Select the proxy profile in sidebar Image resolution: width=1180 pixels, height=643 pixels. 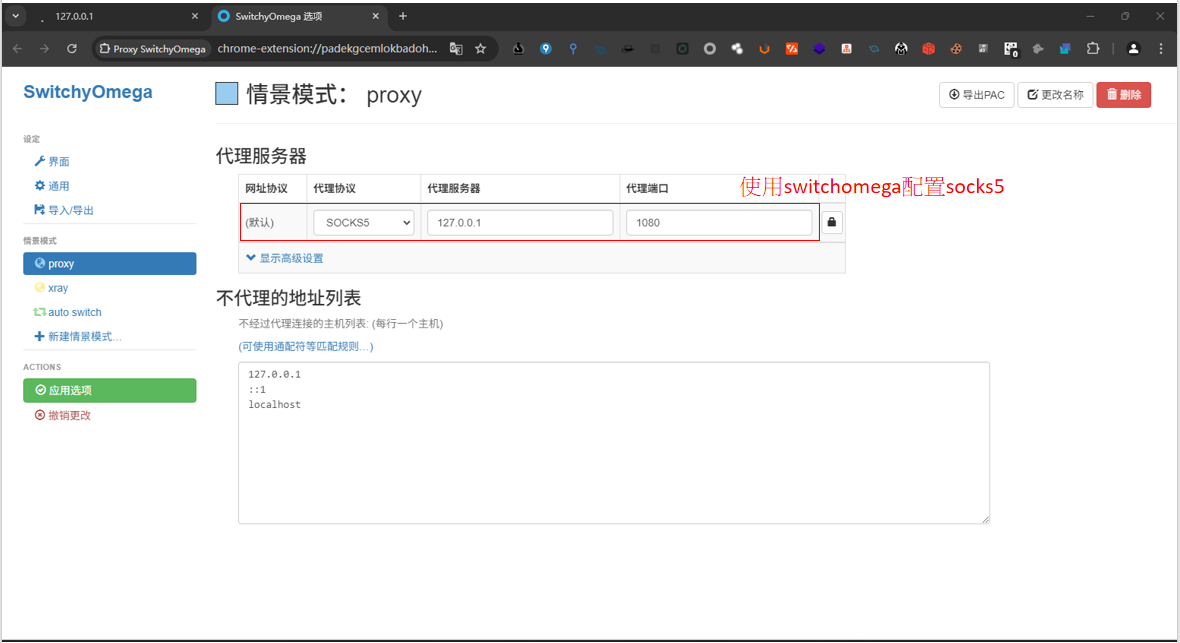pyautogui.click(x=110, y=264)
